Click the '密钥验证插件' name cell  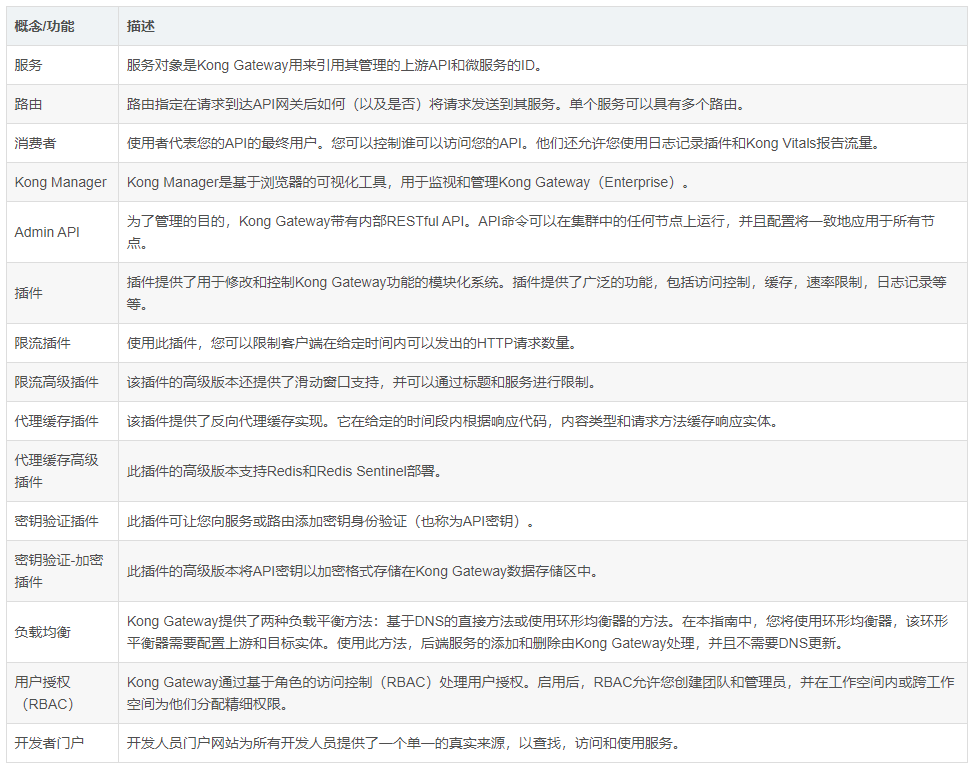(x=62, y=521)
